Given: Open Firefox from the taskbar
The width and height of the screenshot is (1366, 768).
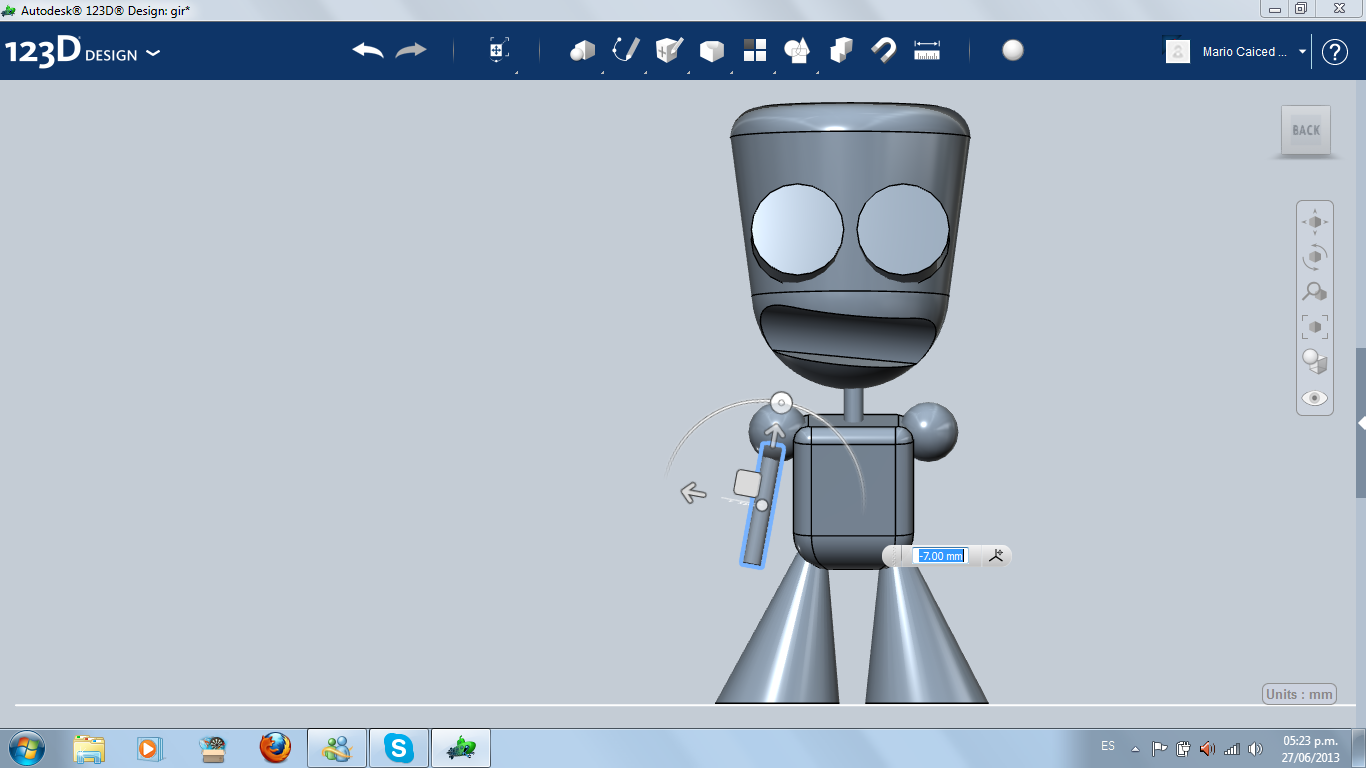Looking at the screenshot, I should coord(274,748).
